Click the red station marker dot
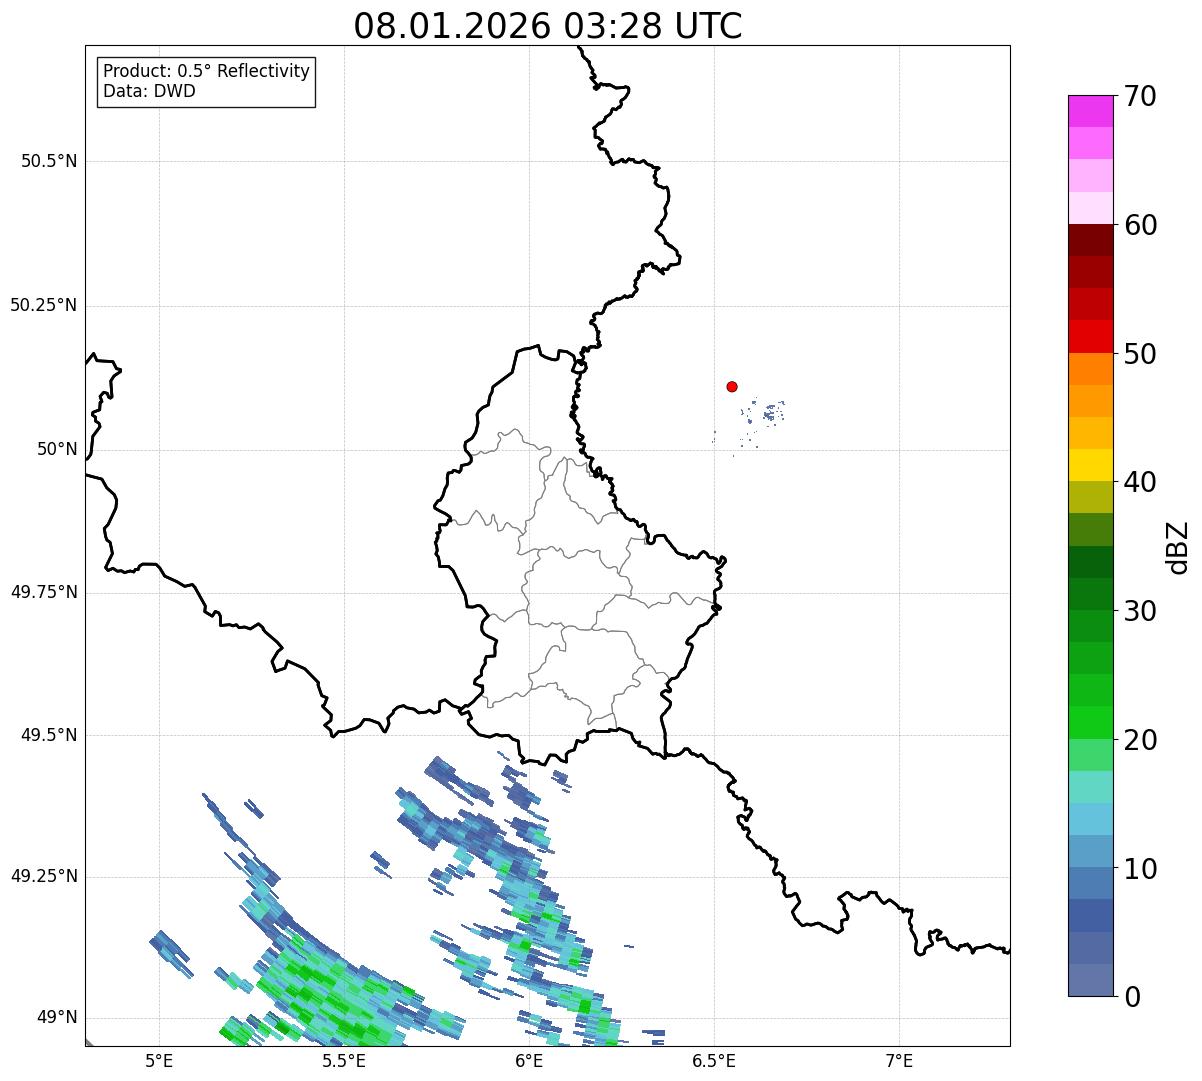The width and height of the screenshot is (1202, 1081). [732, 386]
